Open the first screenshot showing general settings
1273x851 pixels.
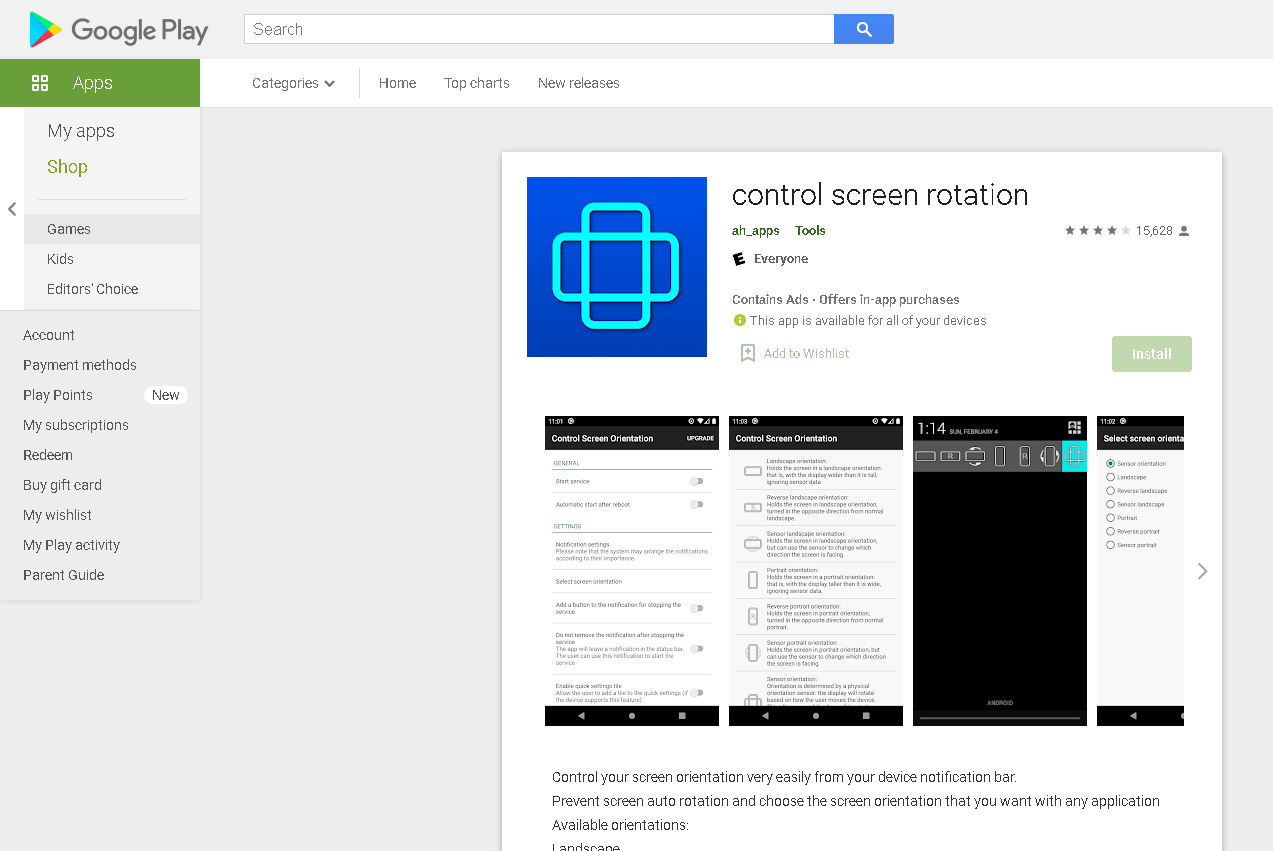point(632,571)
